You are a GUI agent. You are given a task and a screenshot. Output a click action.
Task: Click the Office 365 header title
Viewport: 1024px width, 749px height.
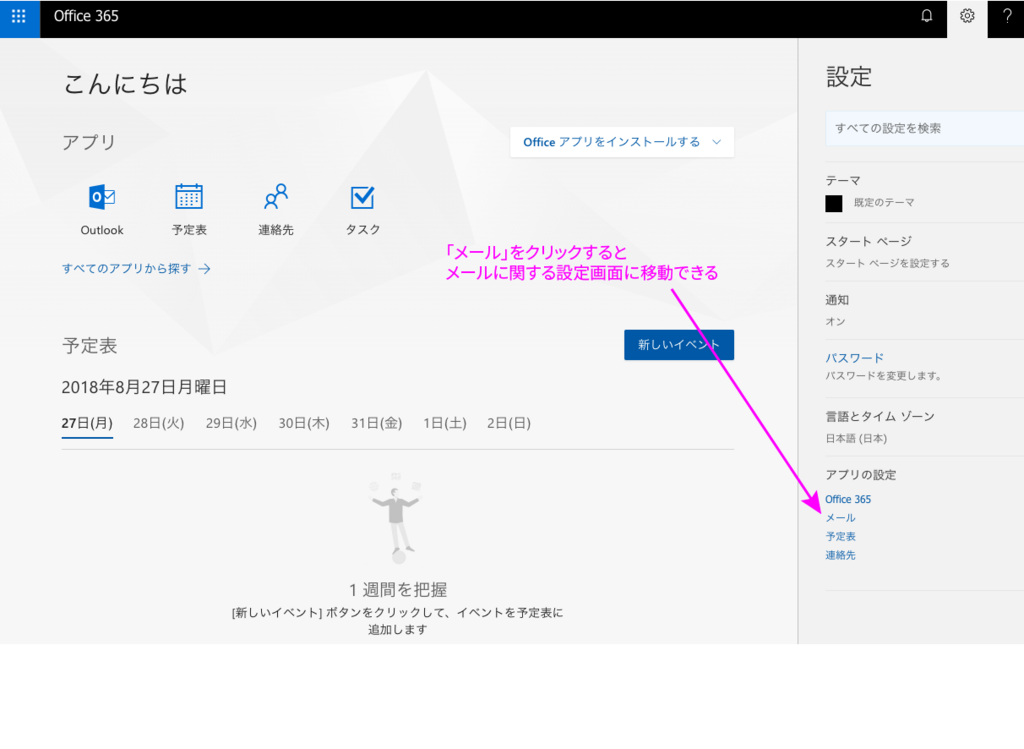pyautogui.click(x=86, y=16)
